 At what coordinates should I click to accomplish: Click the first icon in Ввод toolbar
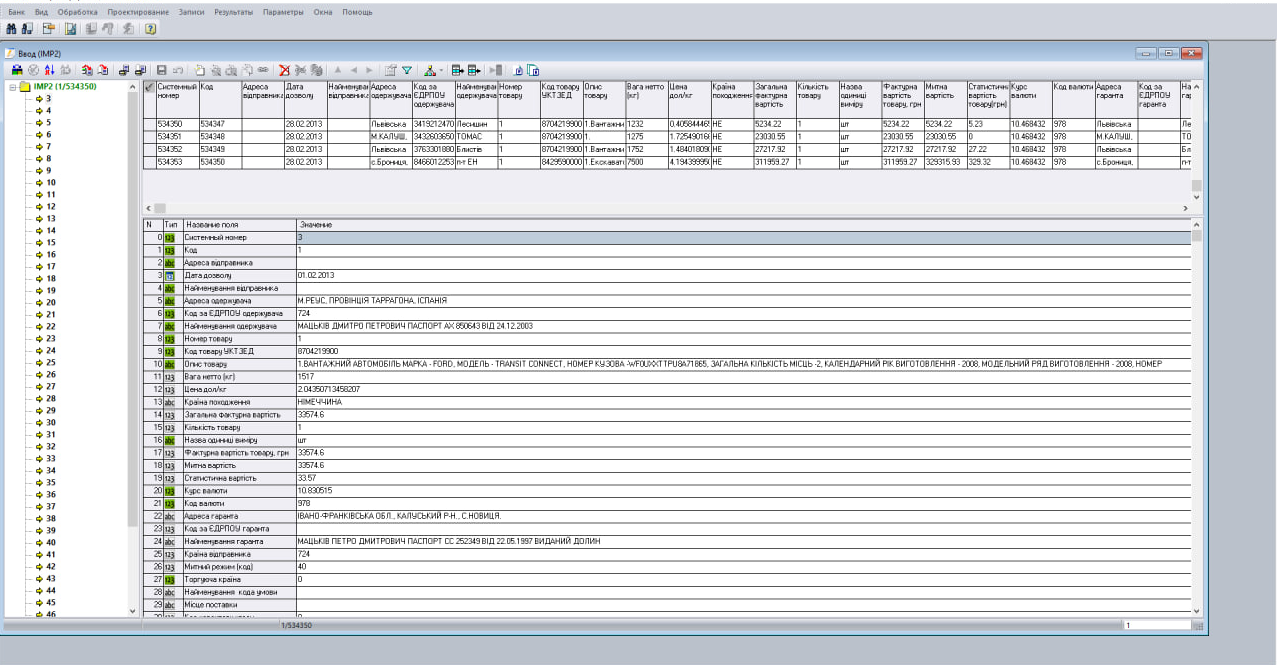(17, 70)
